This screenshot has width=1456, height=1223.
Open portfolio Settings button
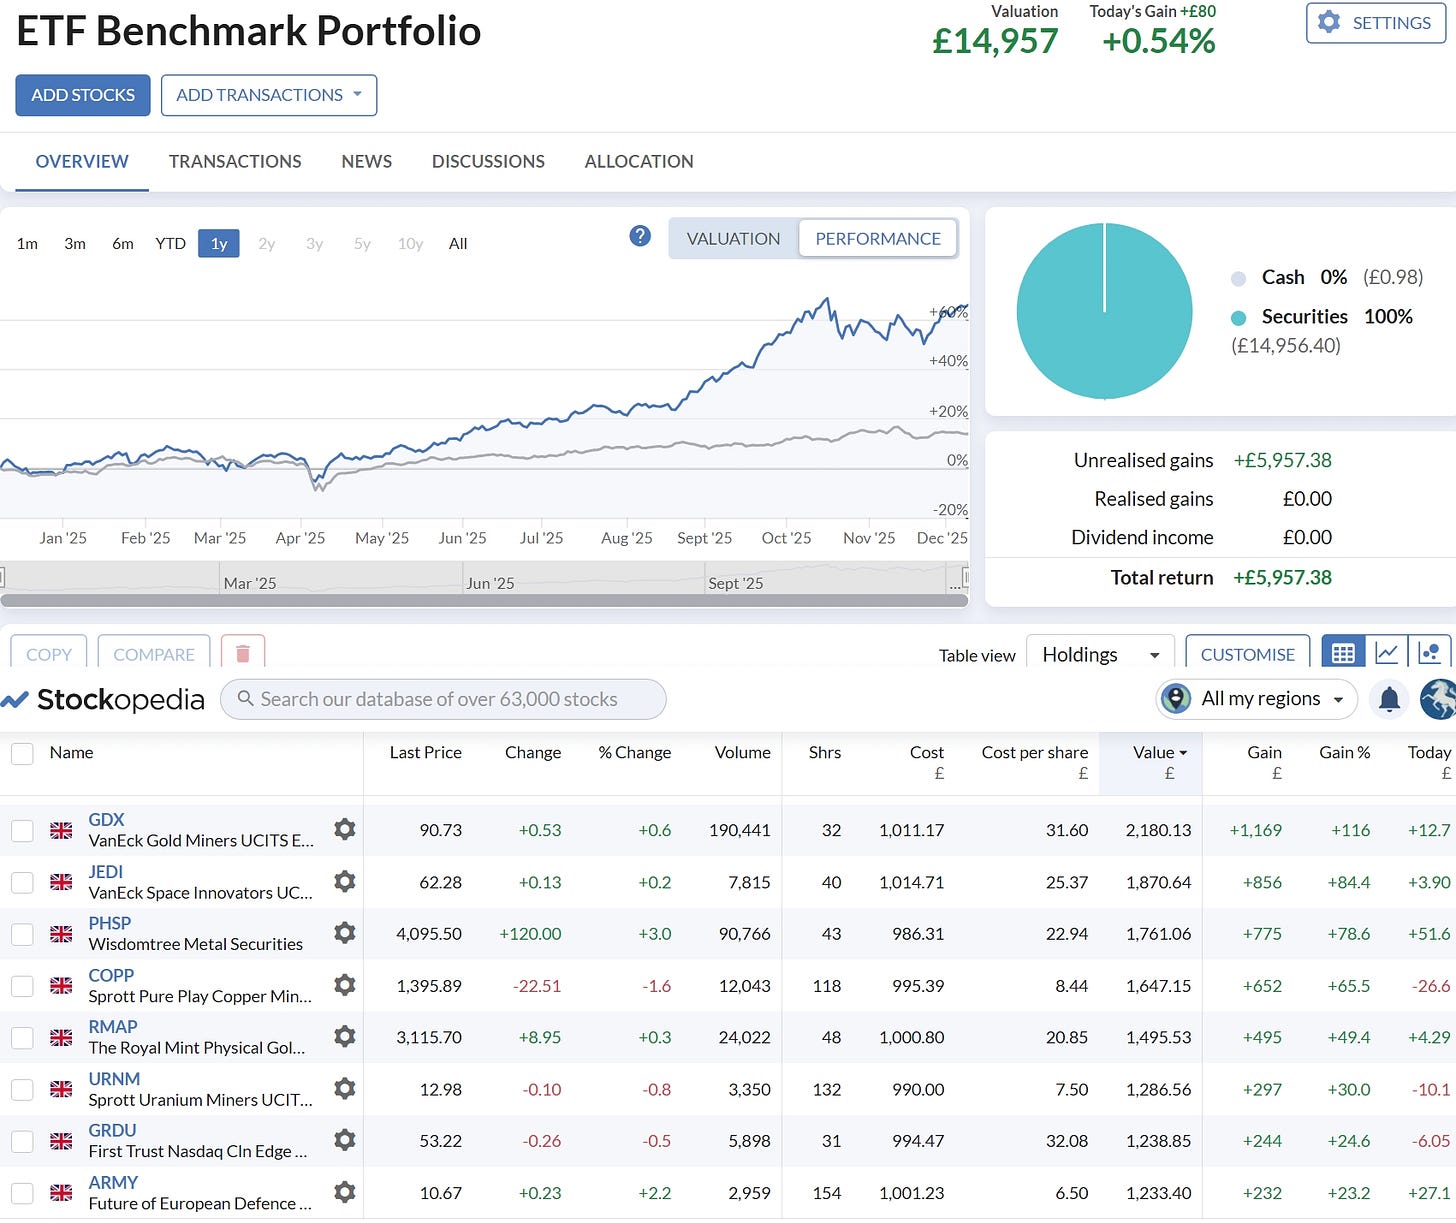[x=1376, y=23]
